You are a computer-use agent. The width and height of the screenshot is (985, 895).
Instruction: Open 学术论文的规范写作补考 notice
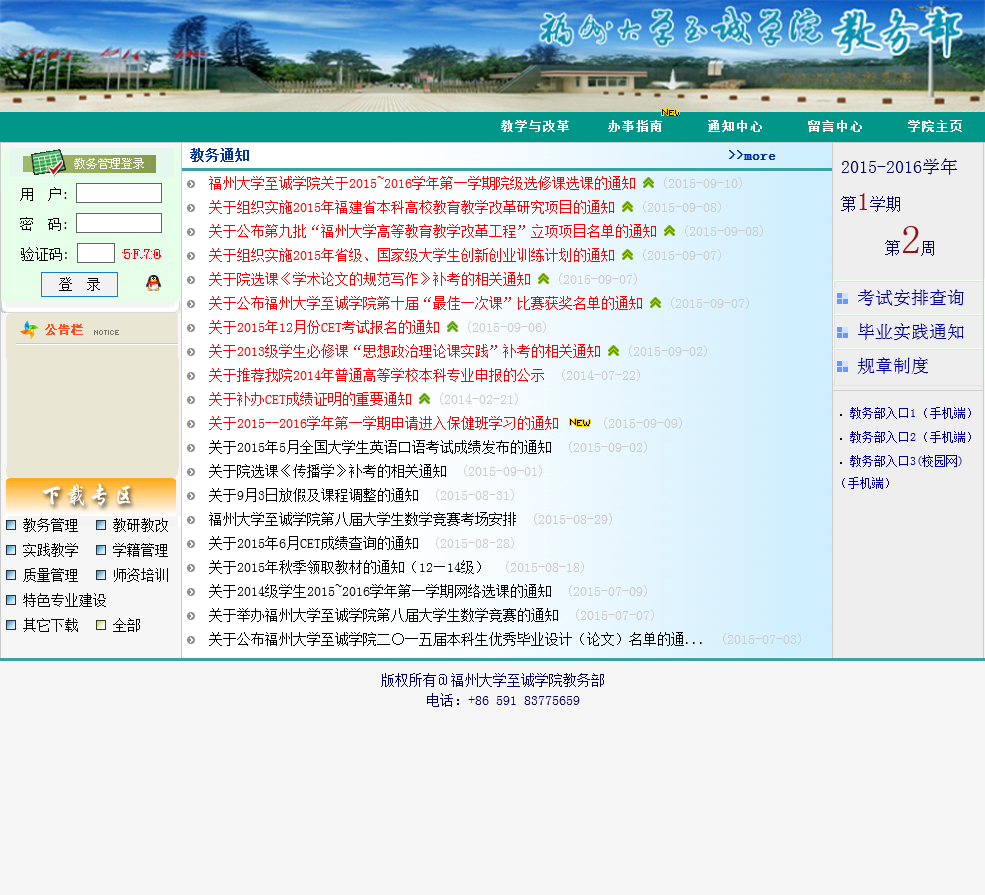pos(369,279)
